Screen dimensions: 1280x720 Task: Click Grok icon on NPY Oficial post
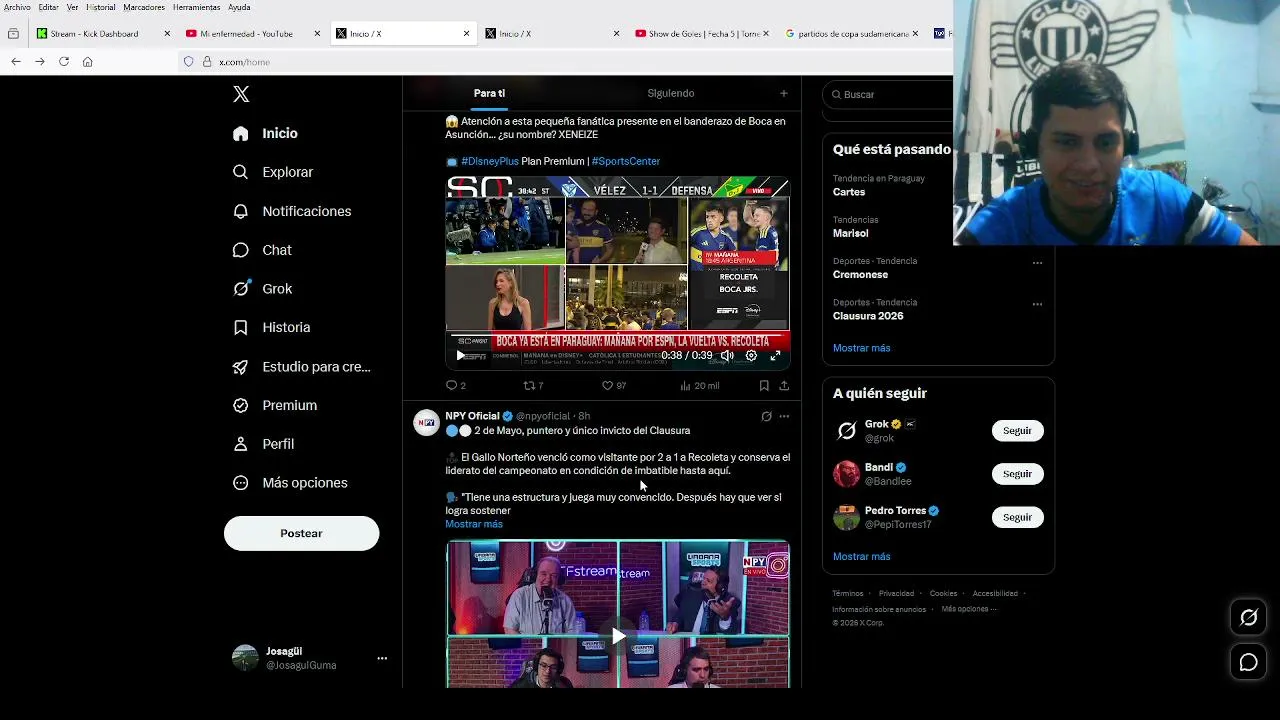click(766, 416)
